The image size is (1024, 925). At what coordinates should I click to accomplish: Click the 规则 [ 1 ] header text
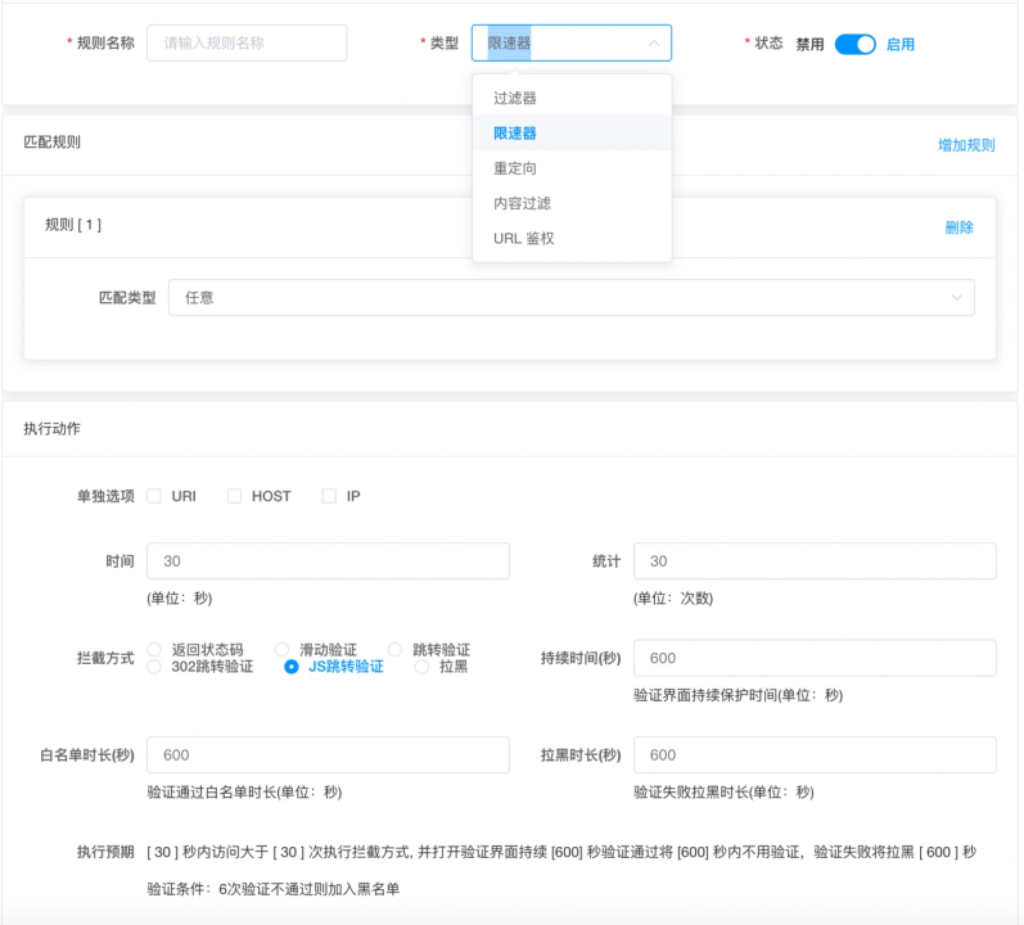tap(73, 225)
